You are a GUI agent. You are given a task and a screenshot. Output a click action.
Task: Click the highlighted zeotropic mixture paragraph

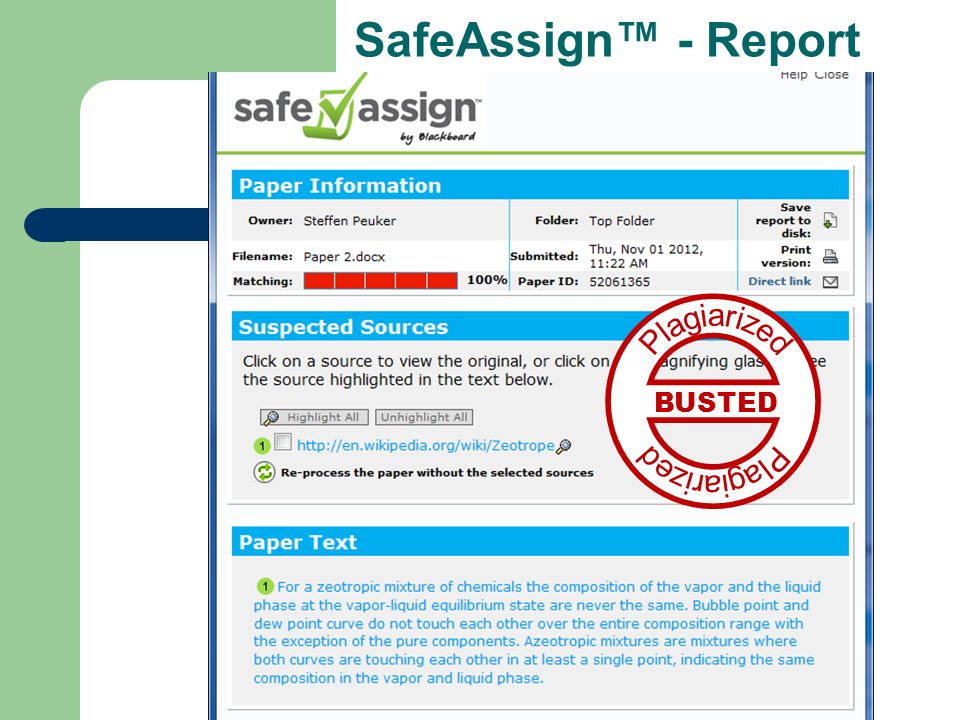tap(537, 632)
